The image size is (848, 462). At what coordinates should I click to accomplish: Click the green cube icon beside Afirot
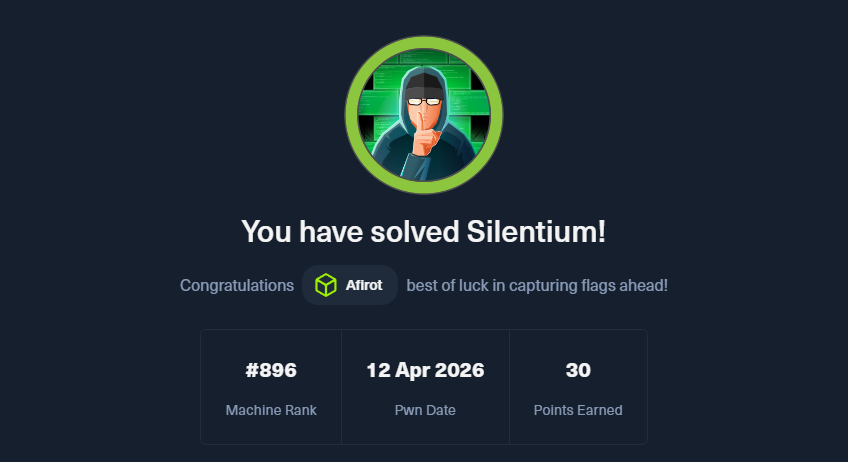326,285
